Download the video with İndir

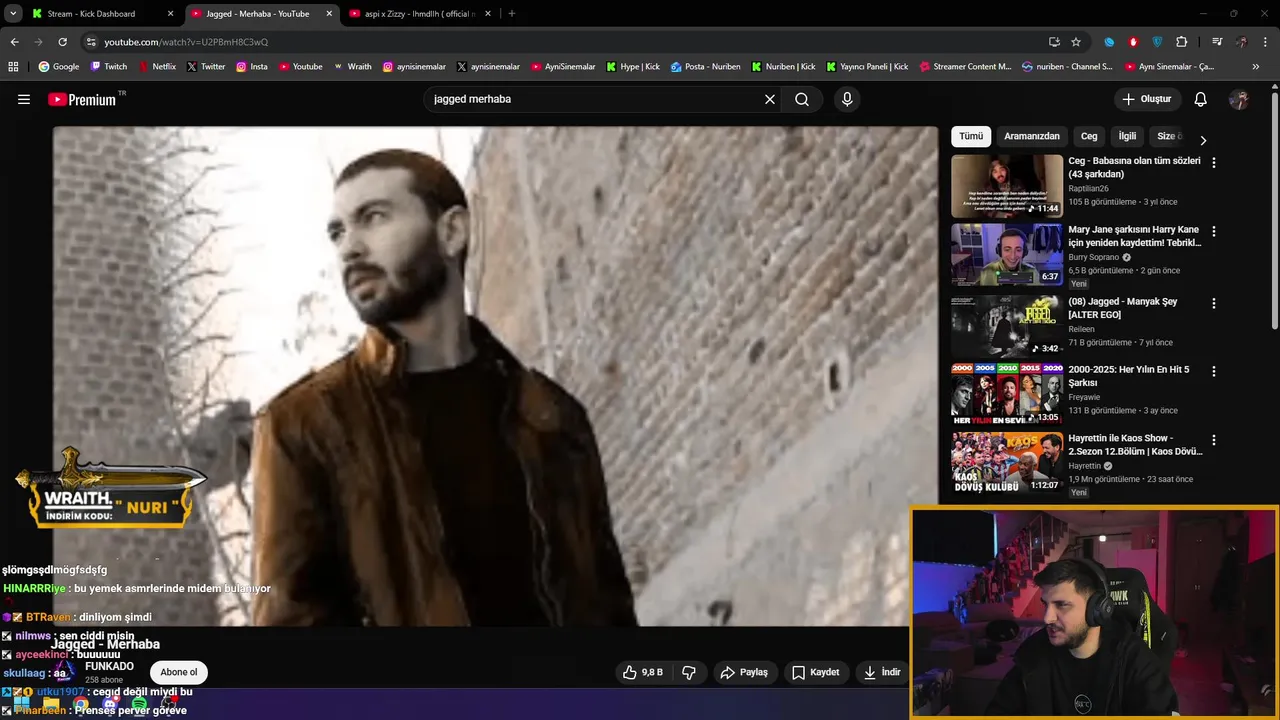click(882, 672)
